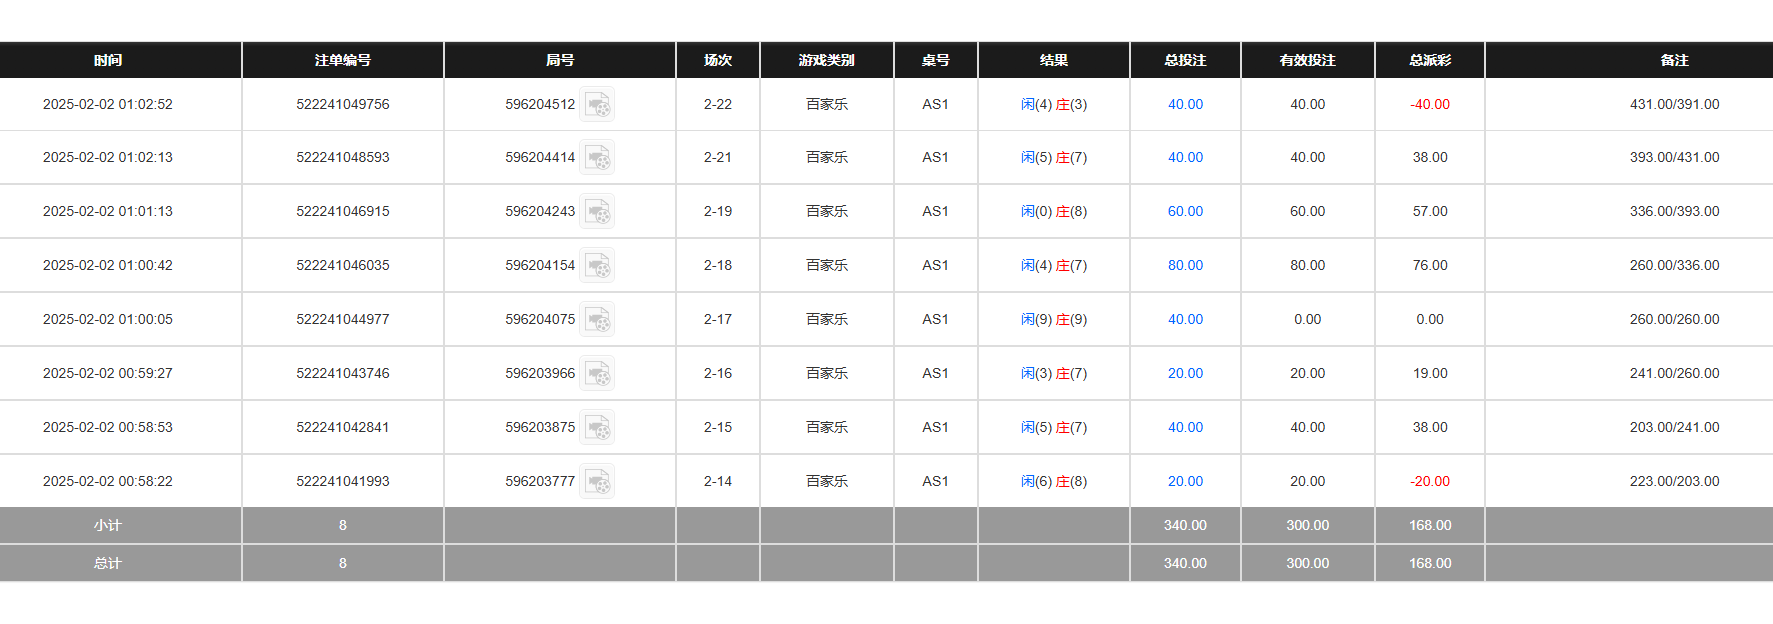
Task: Click the 总派彩 column header
Action: [x=1429, y=60]
